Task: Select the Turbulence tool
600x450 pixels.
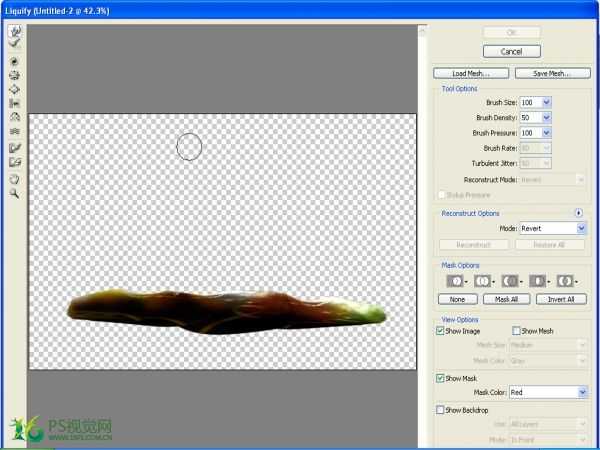Action: [15, 131]
